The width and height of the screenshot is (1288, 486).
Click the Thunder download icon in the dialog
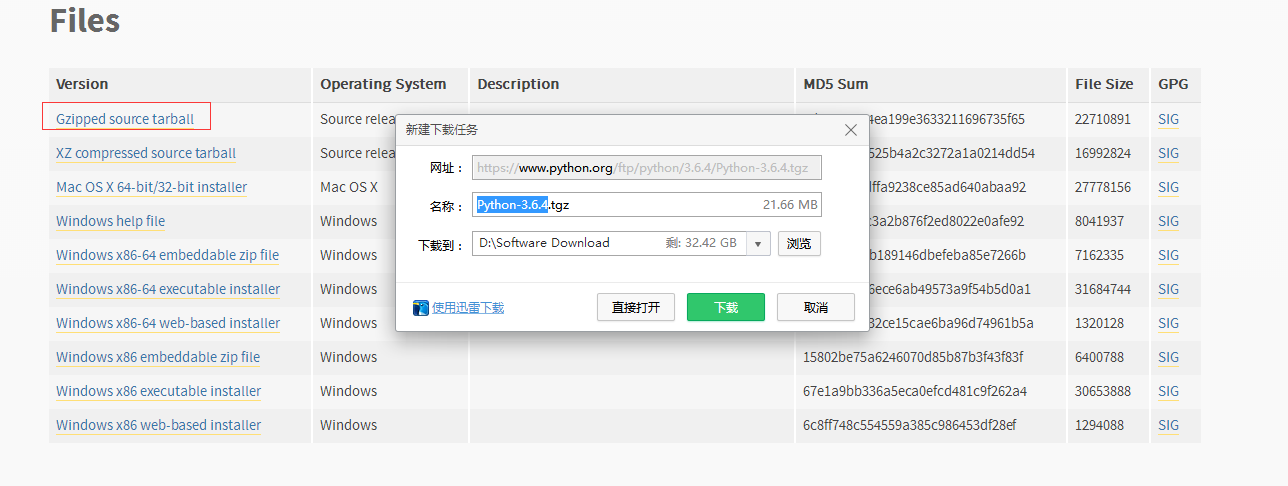(x=421, y=307)
